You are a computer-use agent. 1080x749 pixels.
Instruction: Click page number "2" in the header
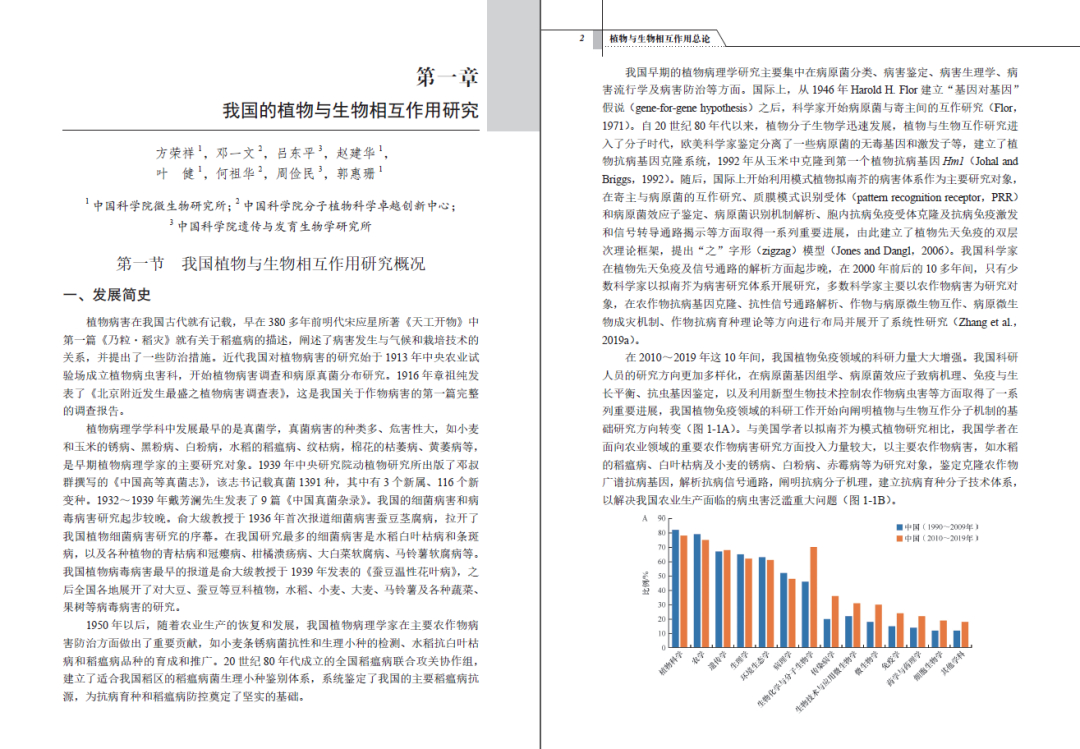pyautogui.click(x=582, y=39)
